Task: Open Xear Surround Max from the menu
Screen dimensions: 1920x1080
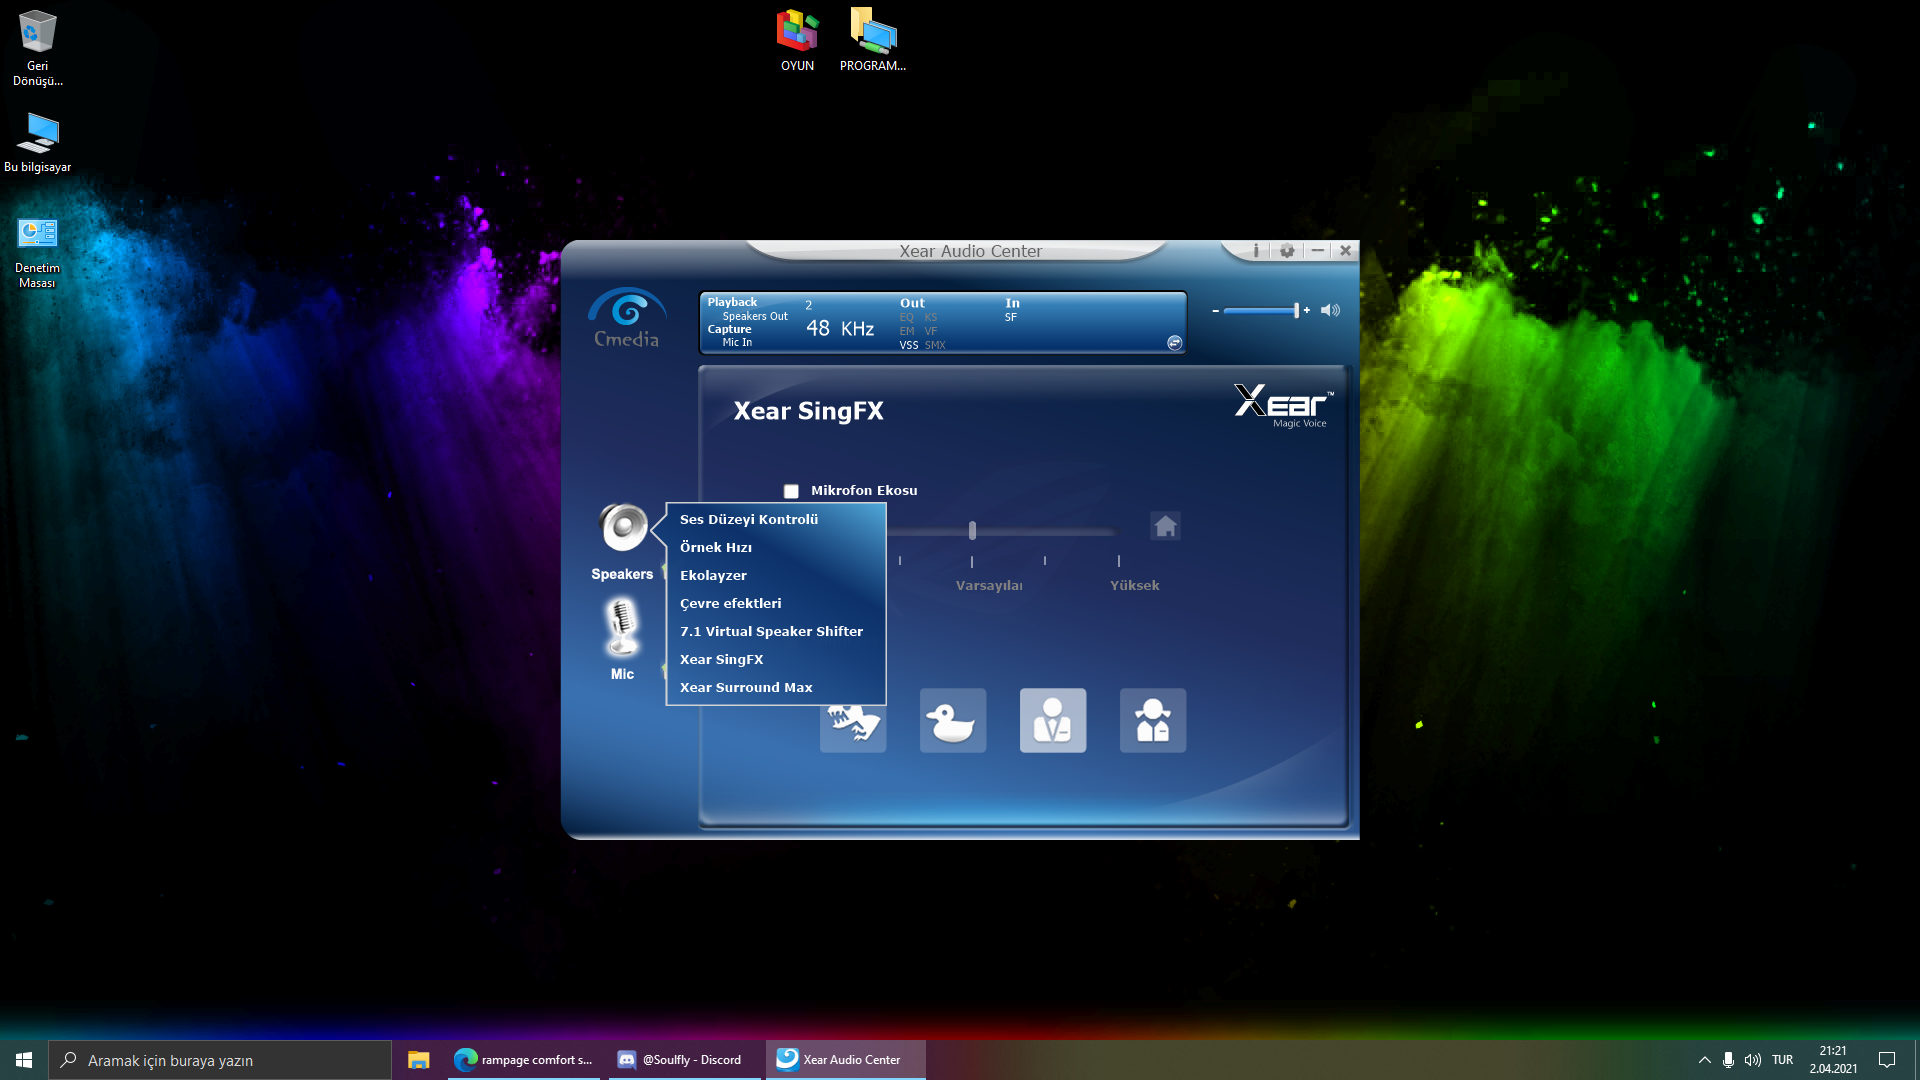Action: (x=746, y=687)
